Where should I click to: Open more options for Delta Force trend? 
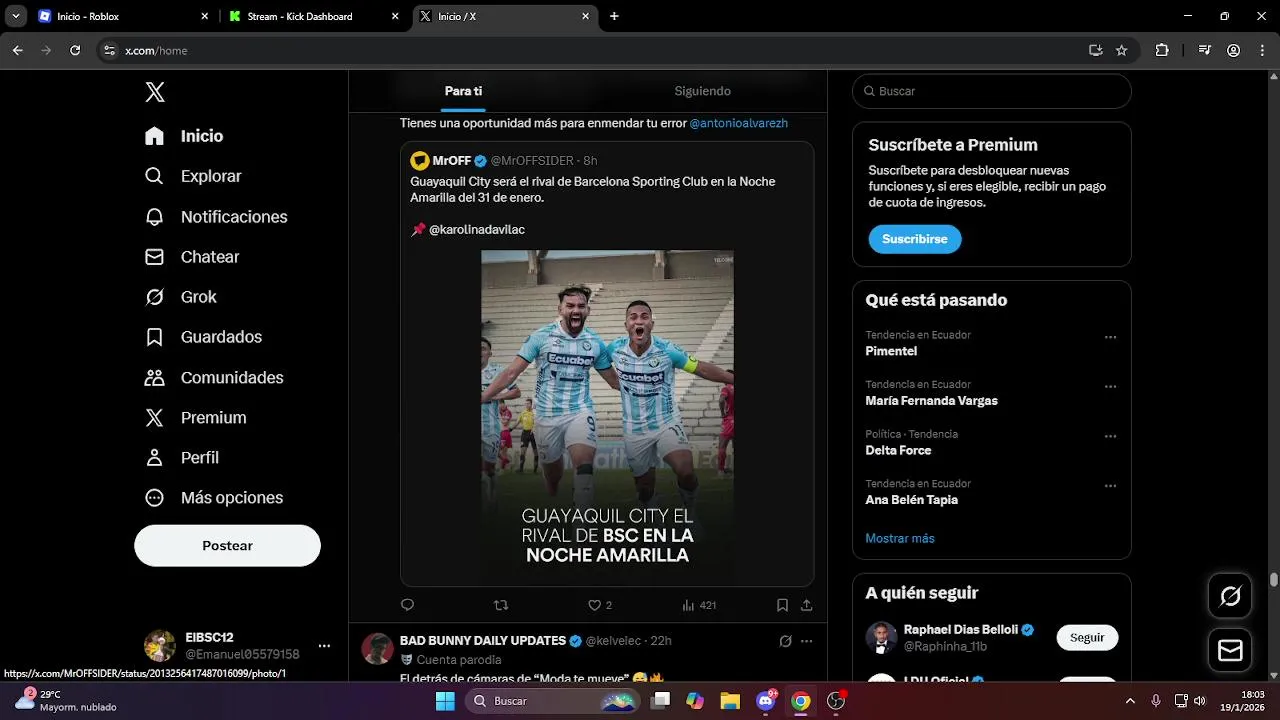pos(1110,436)
